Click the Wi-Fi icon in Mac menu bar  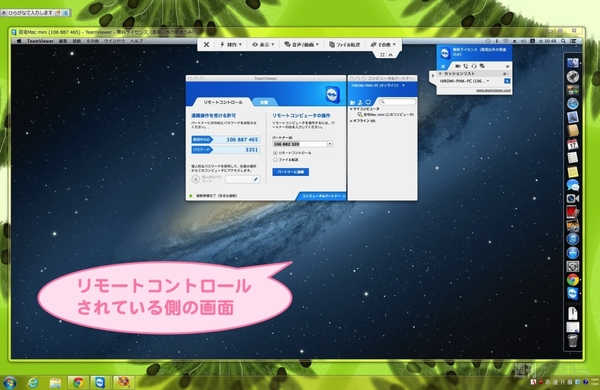pyautogui.click(x=506, y=41)
